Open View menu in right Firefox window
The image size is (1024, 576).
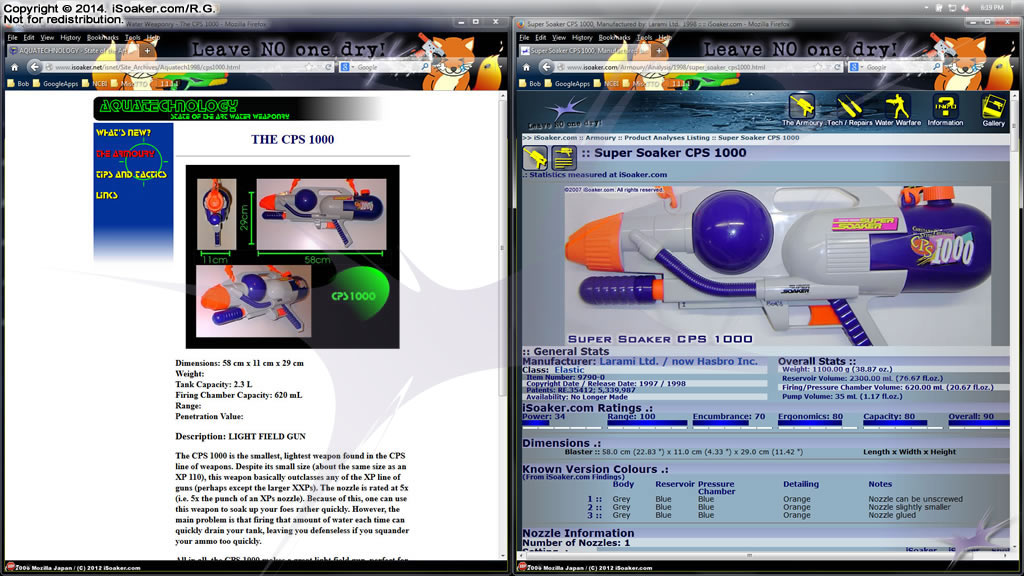coord(559,38)
